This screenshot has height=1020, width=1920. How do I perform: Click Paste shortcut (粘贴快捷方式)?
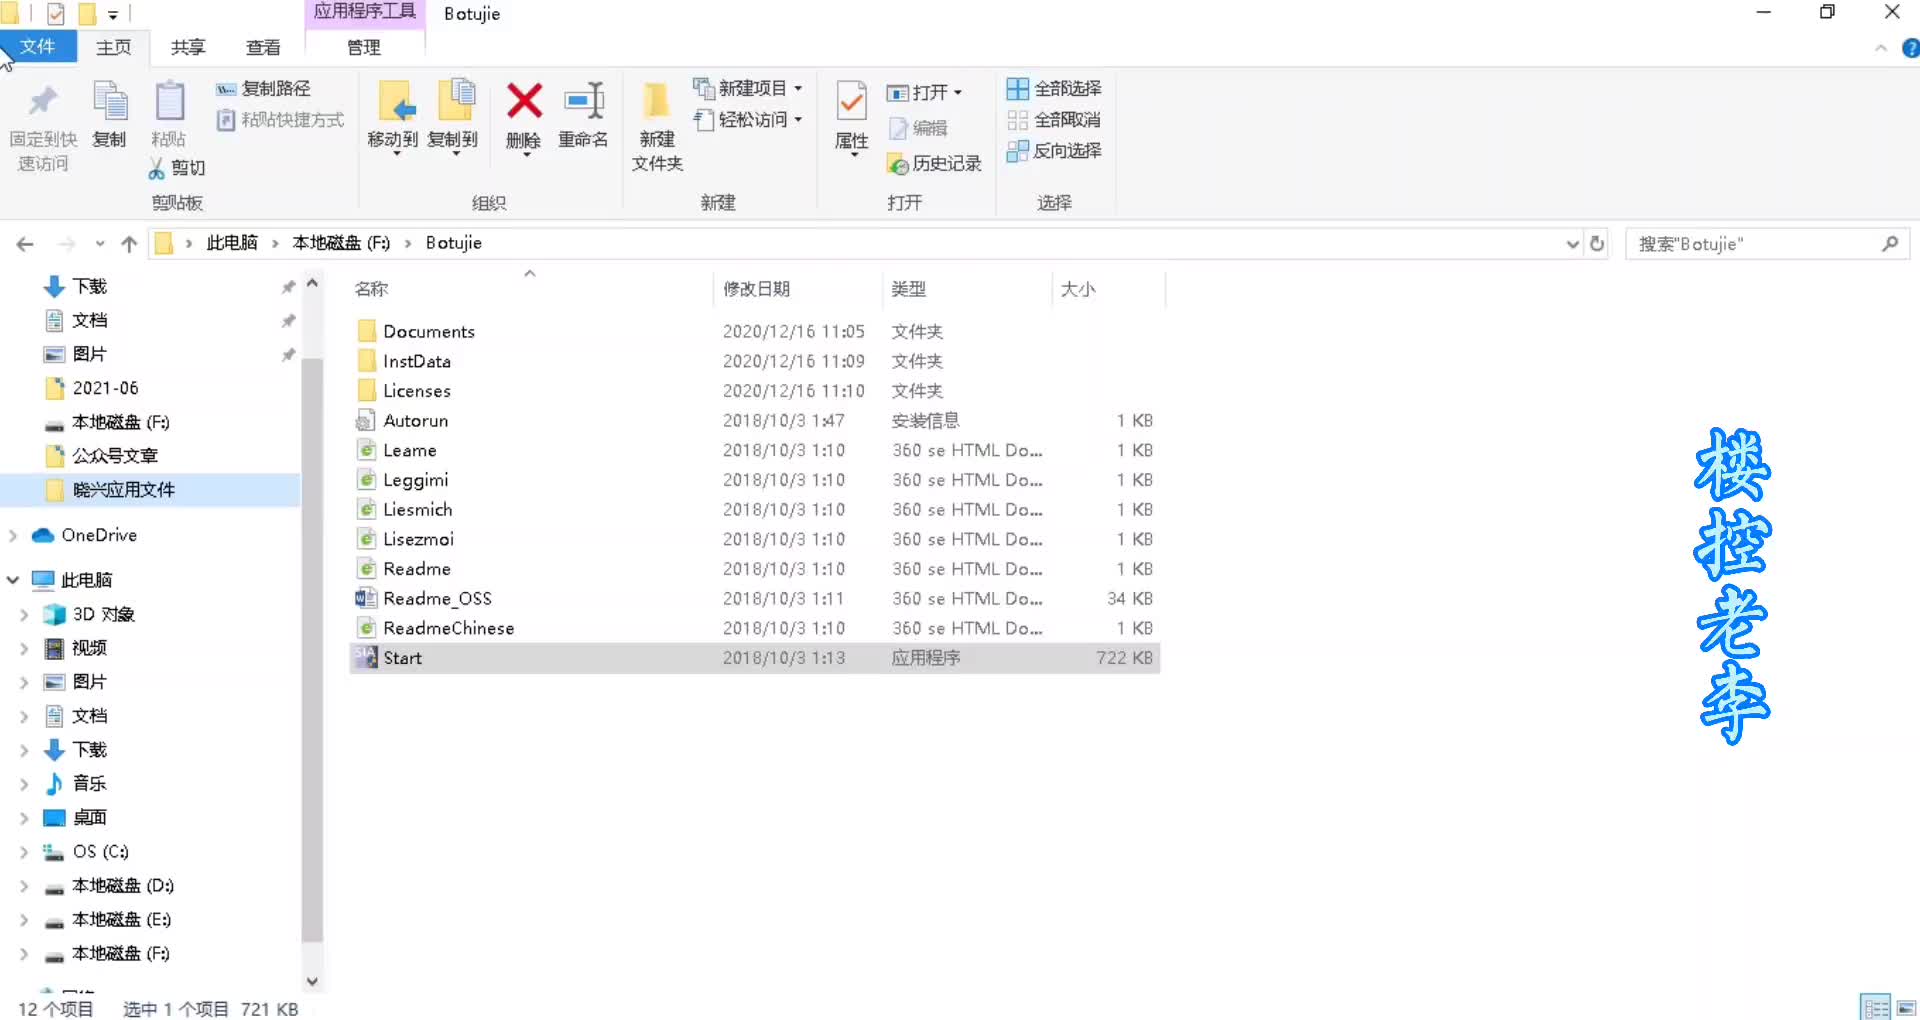tap(281, 120)
